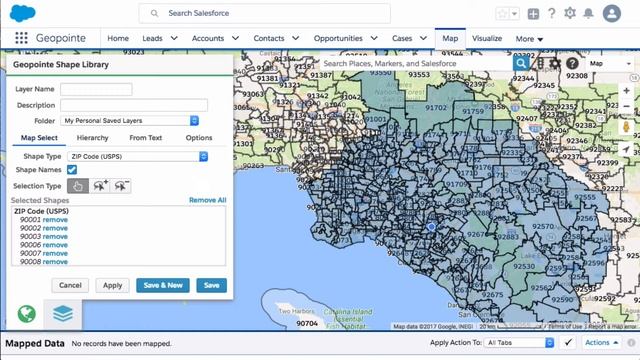Image resolution: width=640 pixels, height=360 pixels.
Task: Expand the Opportunities tab chevron
Action: click(x=374, y=38)
